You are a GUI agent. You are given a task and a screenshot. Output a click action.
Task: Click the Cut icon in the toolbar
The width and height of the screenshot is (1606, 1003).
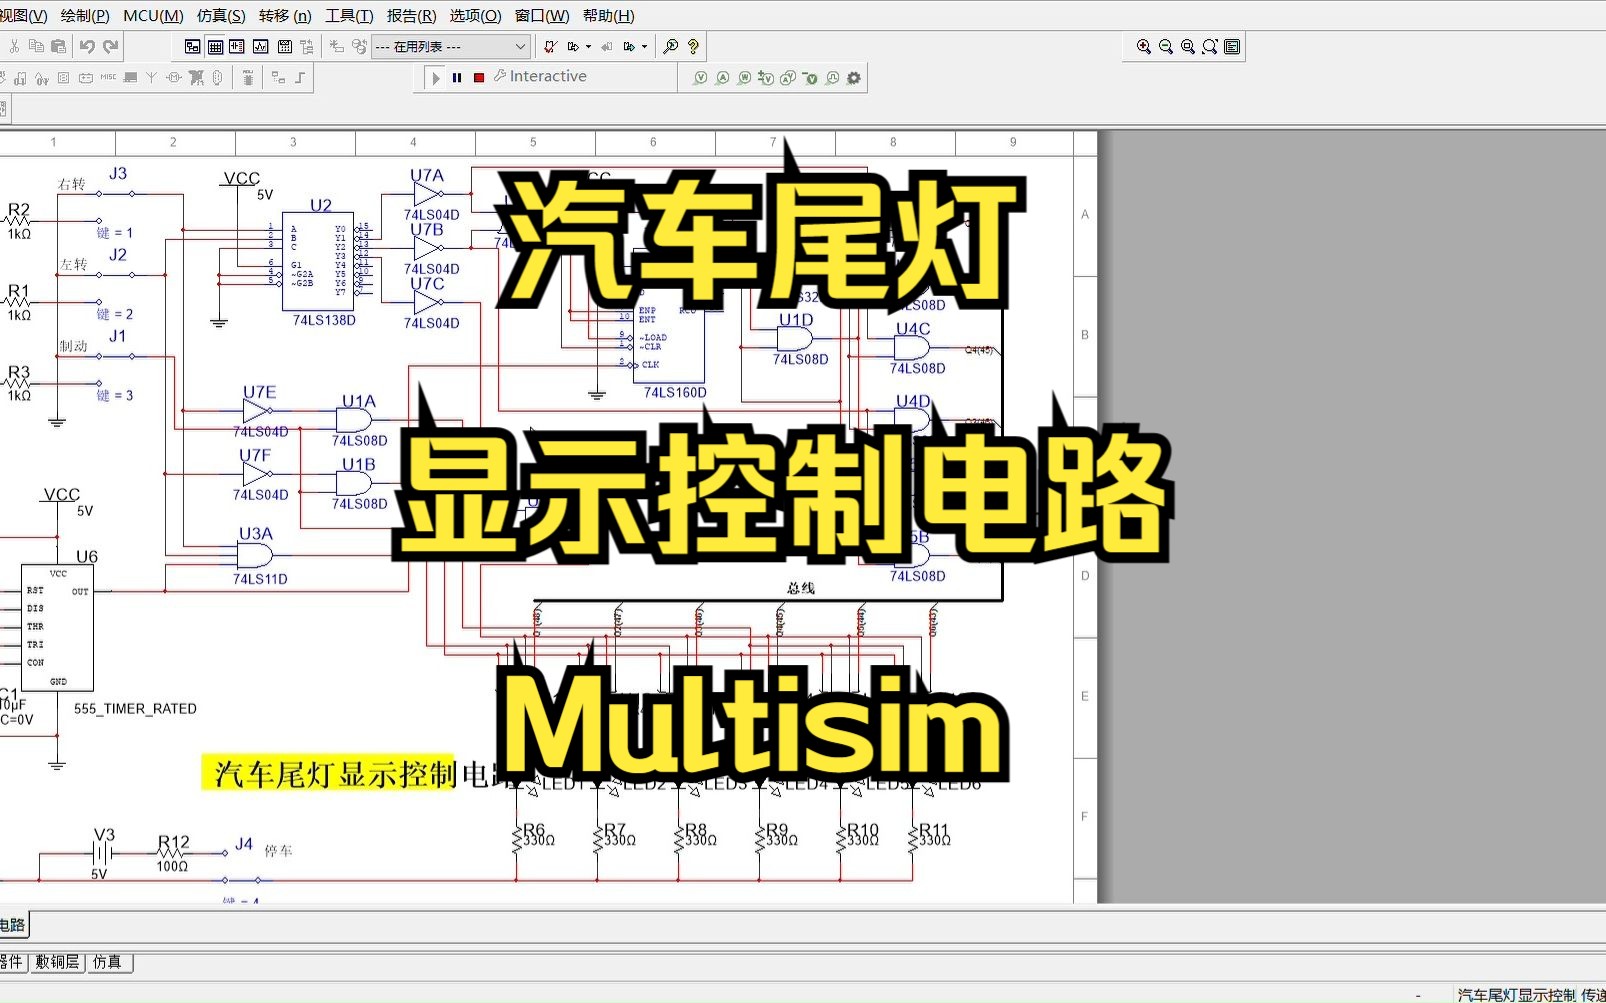tap(14, 46)
